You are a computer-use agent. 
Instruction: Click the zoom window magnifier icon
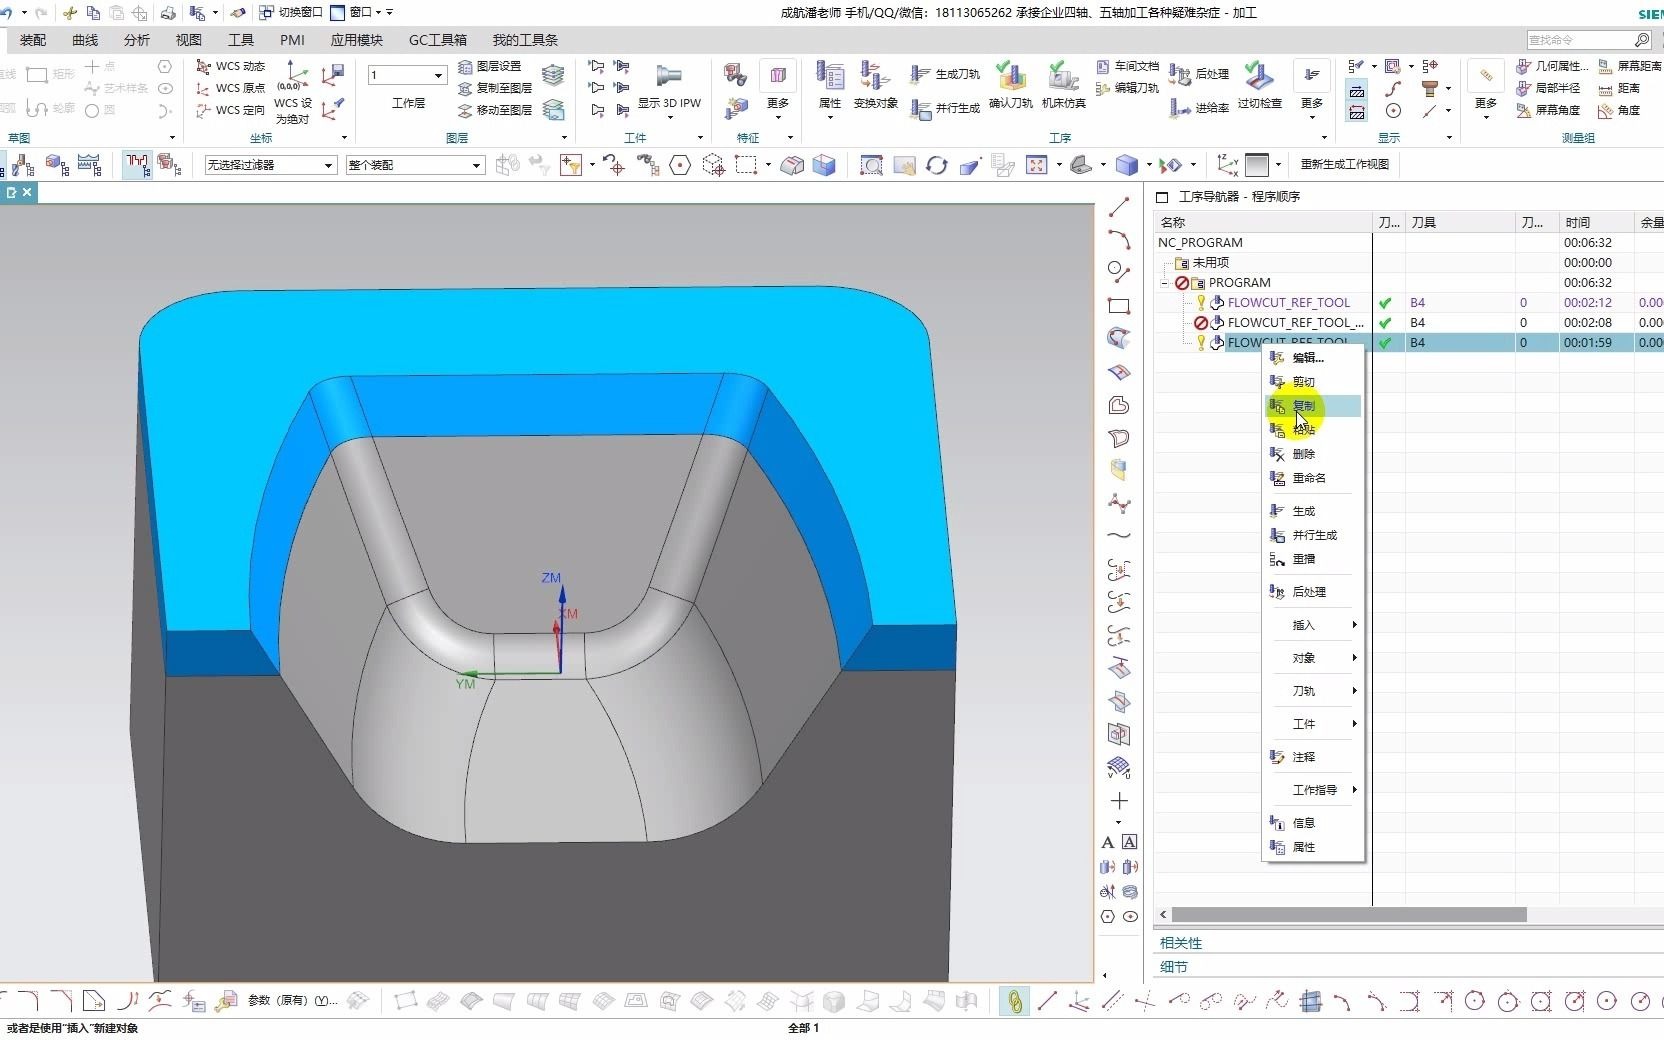[x=871, y=165]
